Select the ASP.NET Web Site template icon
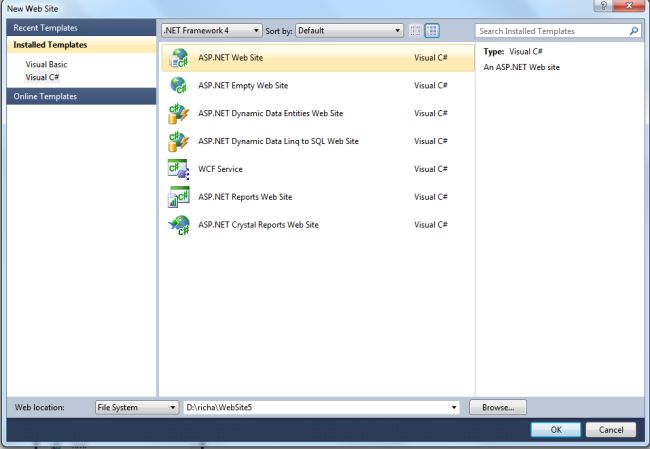 tap(179, 58)
